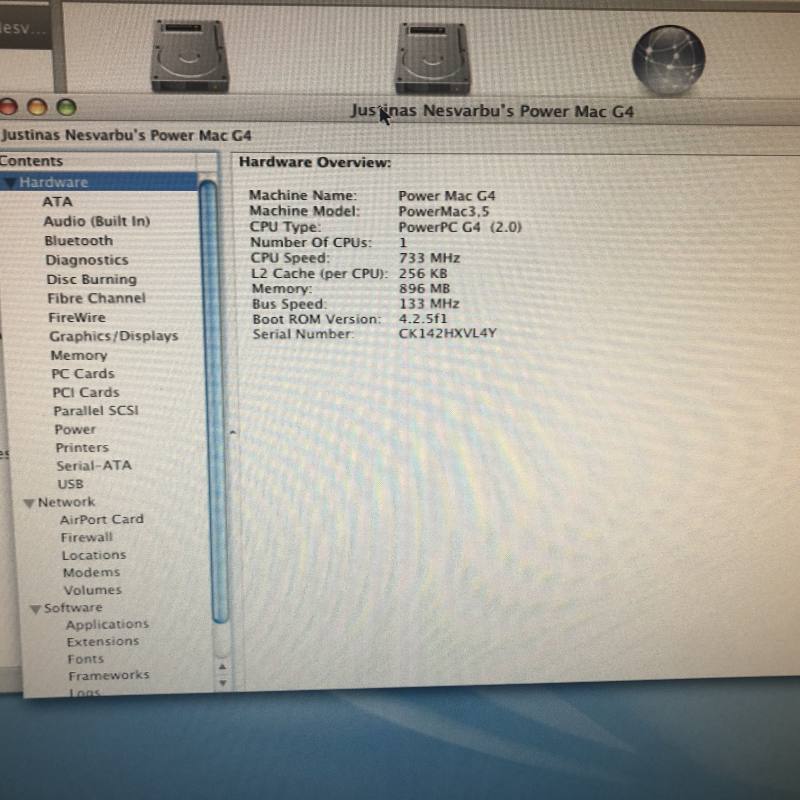Image resolution: width=800 pixels, height=800 pixels.
Task: Click the Boot ROM Version 4.2.5f1
Action: click(x=422, y=319)
